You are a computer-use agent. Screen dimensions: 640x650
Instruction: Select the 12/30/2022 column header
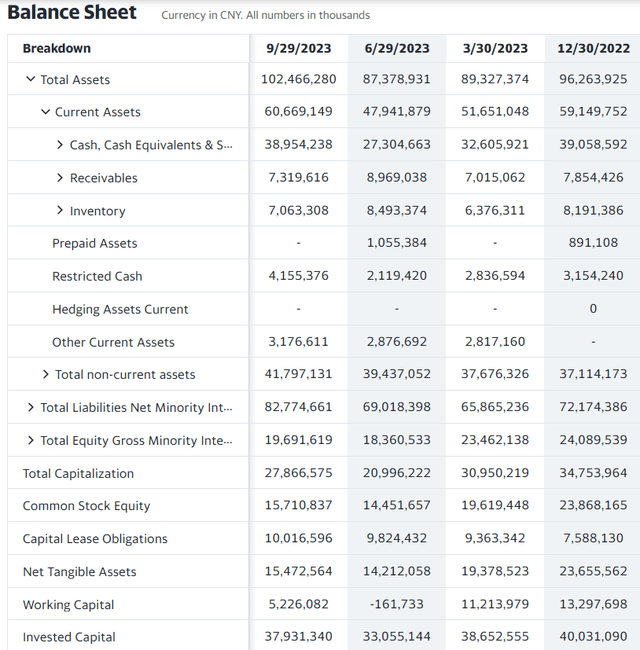click(x=594, y=49)
